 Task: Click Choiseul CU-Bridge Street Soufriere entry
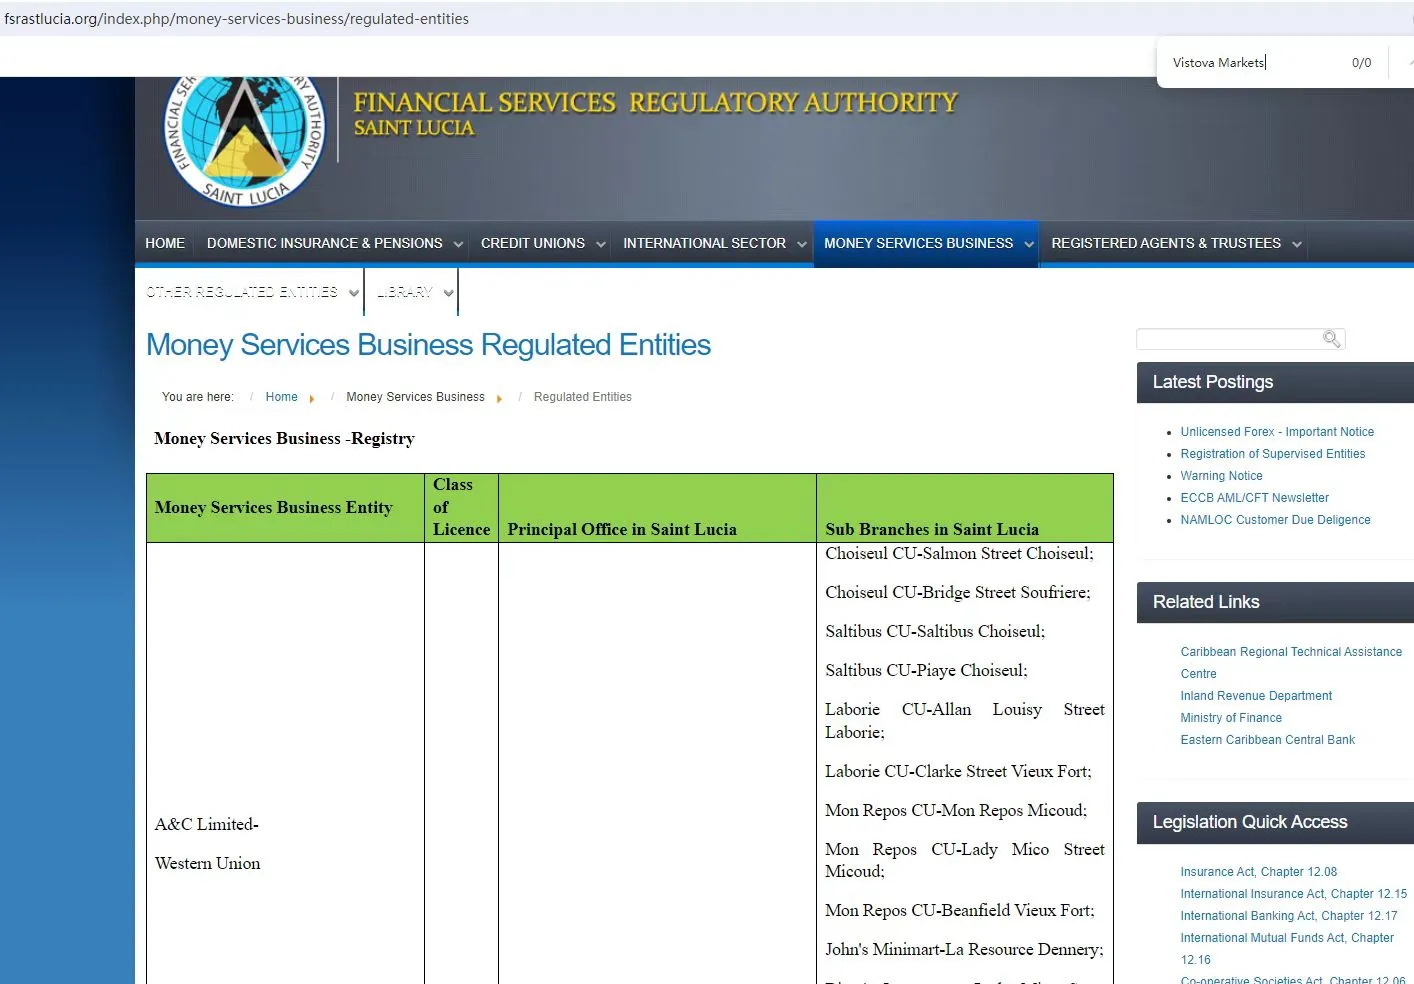(x=958, y=592)
